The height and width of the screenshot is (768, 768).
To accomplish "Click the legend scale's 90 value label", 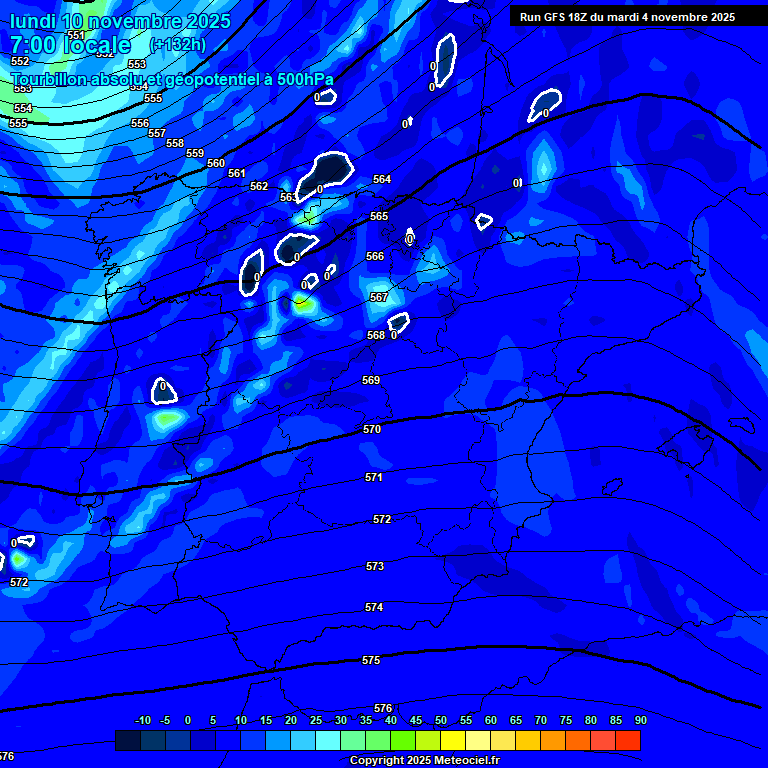I will tap(640, 720).
